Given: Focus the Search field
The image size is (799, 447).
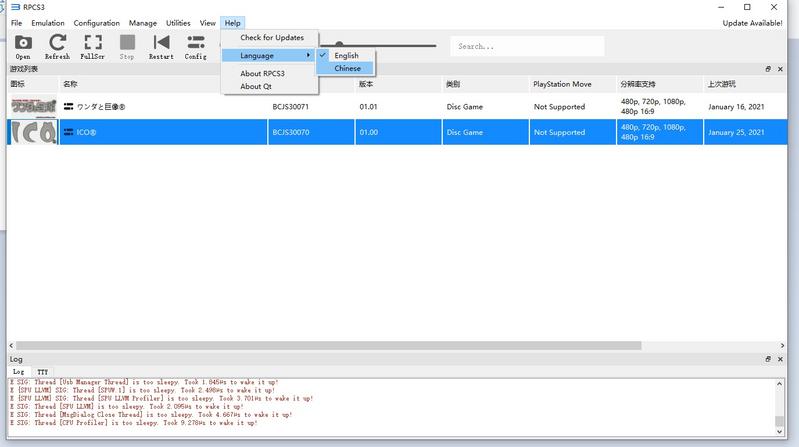Looking at the screenshot, I should (527, 46).
